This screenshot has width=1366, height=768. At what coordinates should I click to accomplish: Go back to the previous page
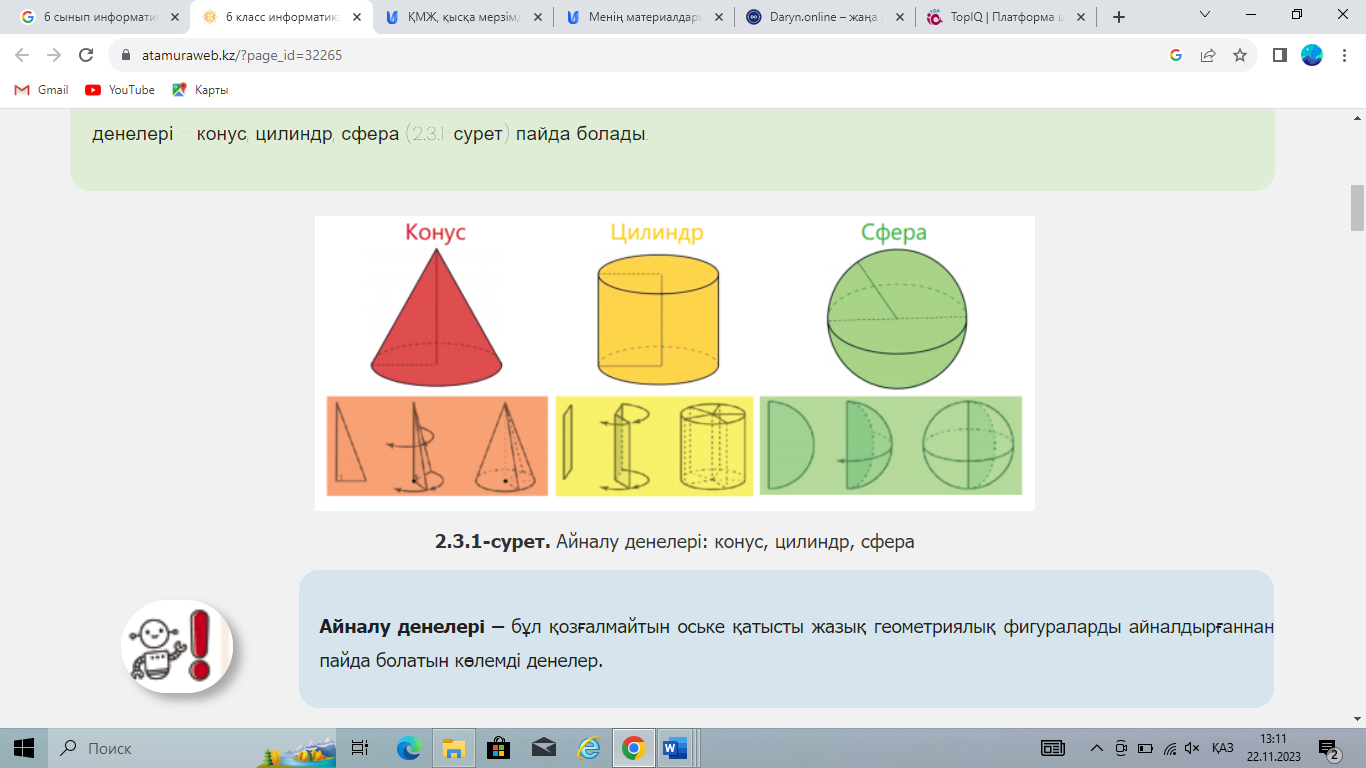22,56
